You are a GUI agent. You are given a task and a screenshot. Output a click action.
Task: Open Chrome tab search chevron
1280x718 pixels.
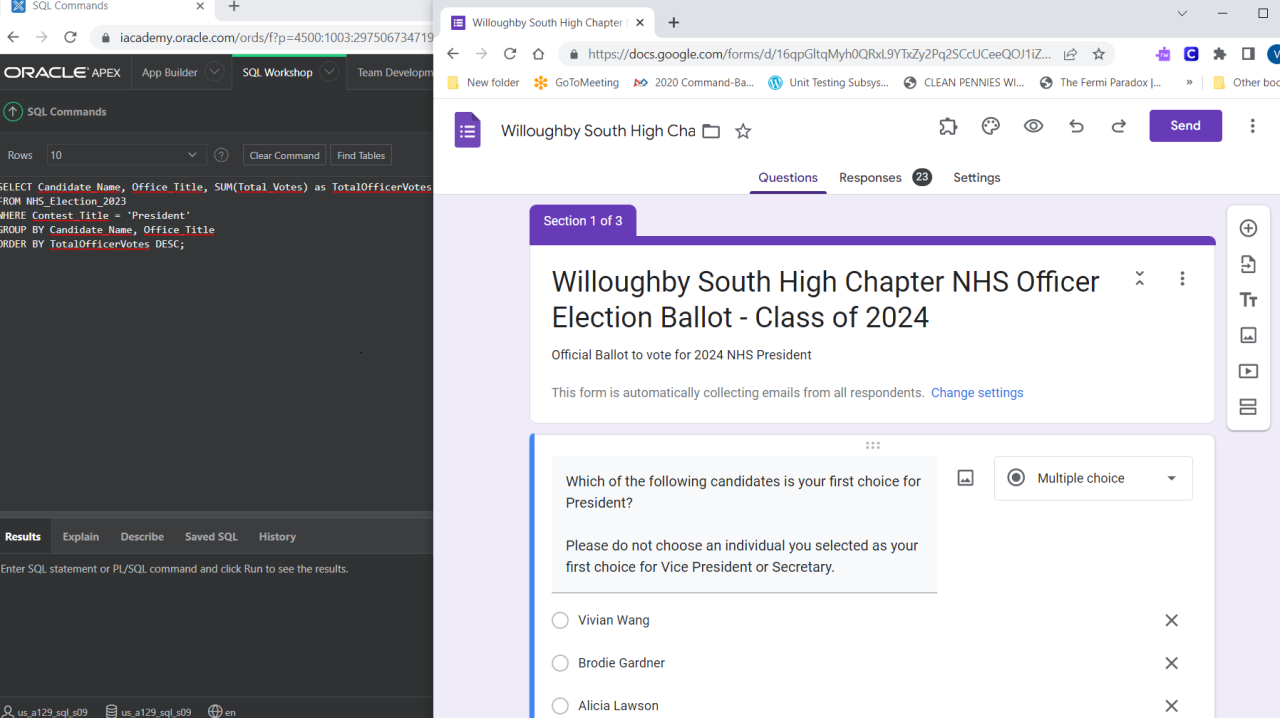click(x=1182, y=14)
